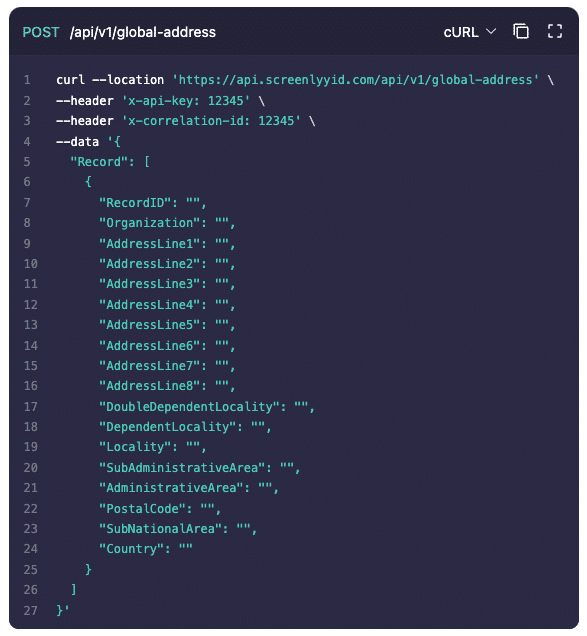The image size is (587, 636).
Task: Copy the code snippet with copy icon
Action: pos(520,31)
